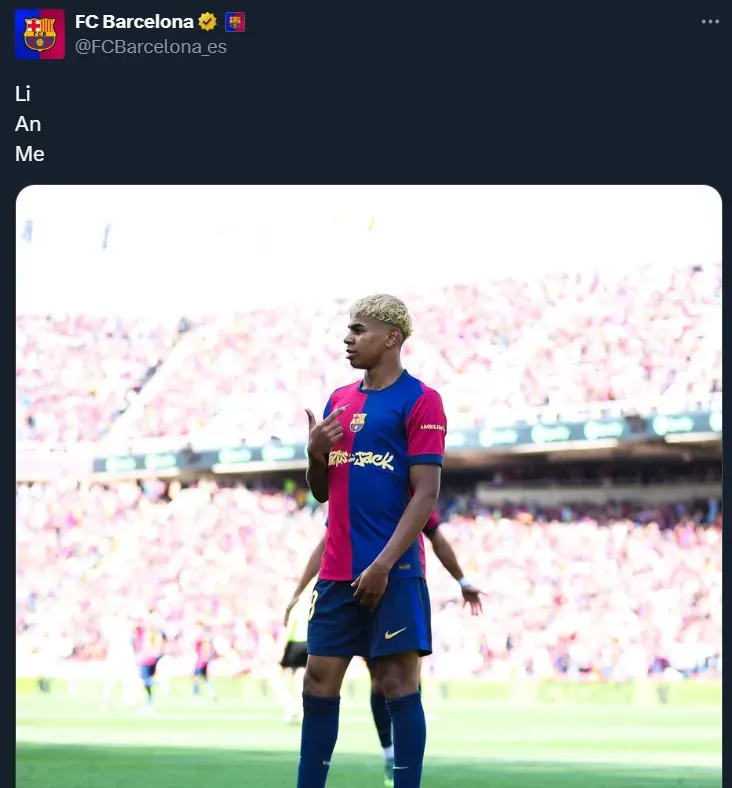This screenshot has width=732, height=788.
Task: Click the sleeve sponsor patch on the jersey
Action: coord(432,427)
